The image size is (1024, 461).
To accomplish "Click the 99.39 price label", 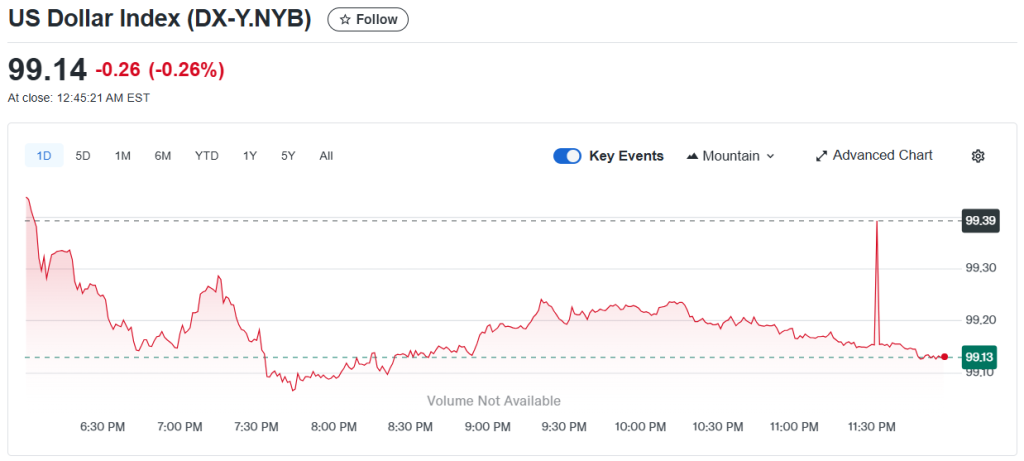I will [981, 221].
